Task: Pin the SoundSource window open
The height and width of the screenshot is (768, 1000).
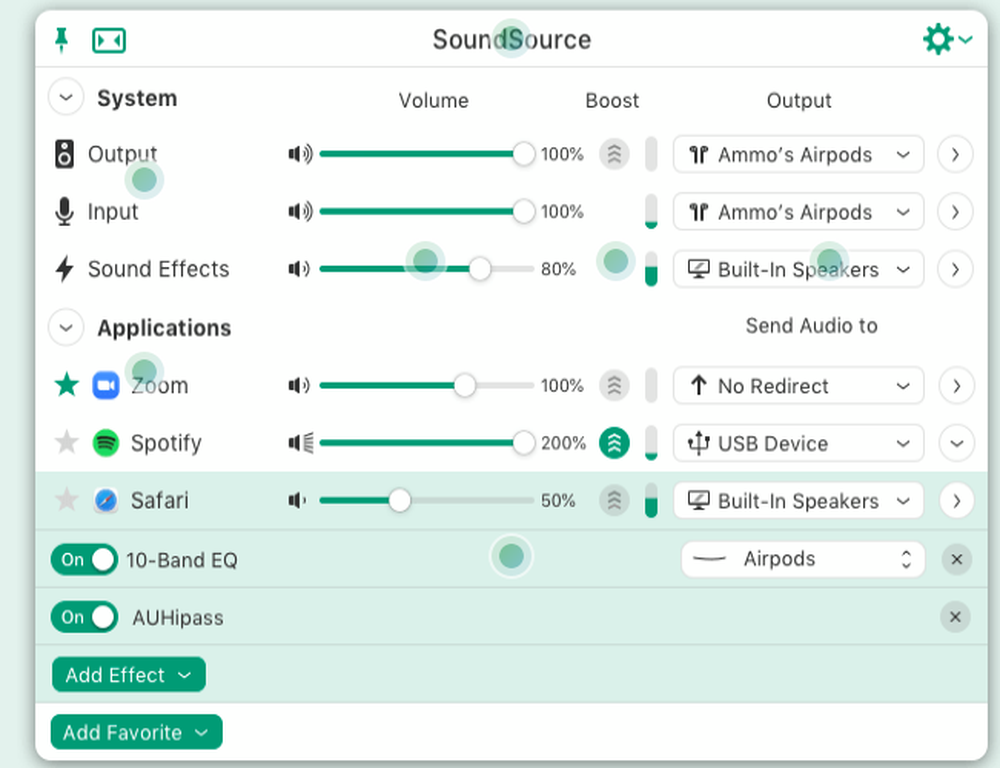Action: point(61,40)
